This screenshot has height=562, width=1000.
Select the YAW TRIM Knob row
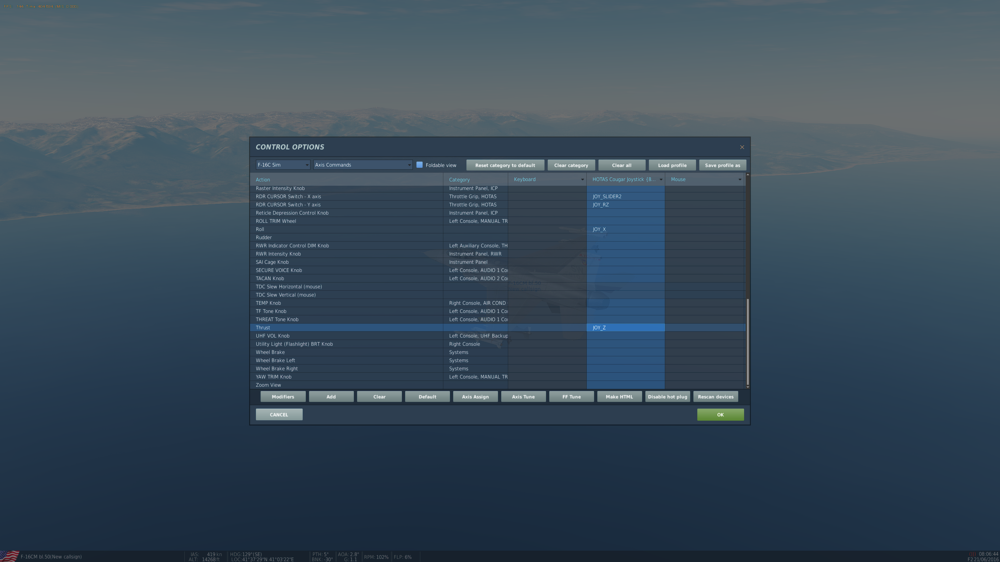(x=497, y=377)
